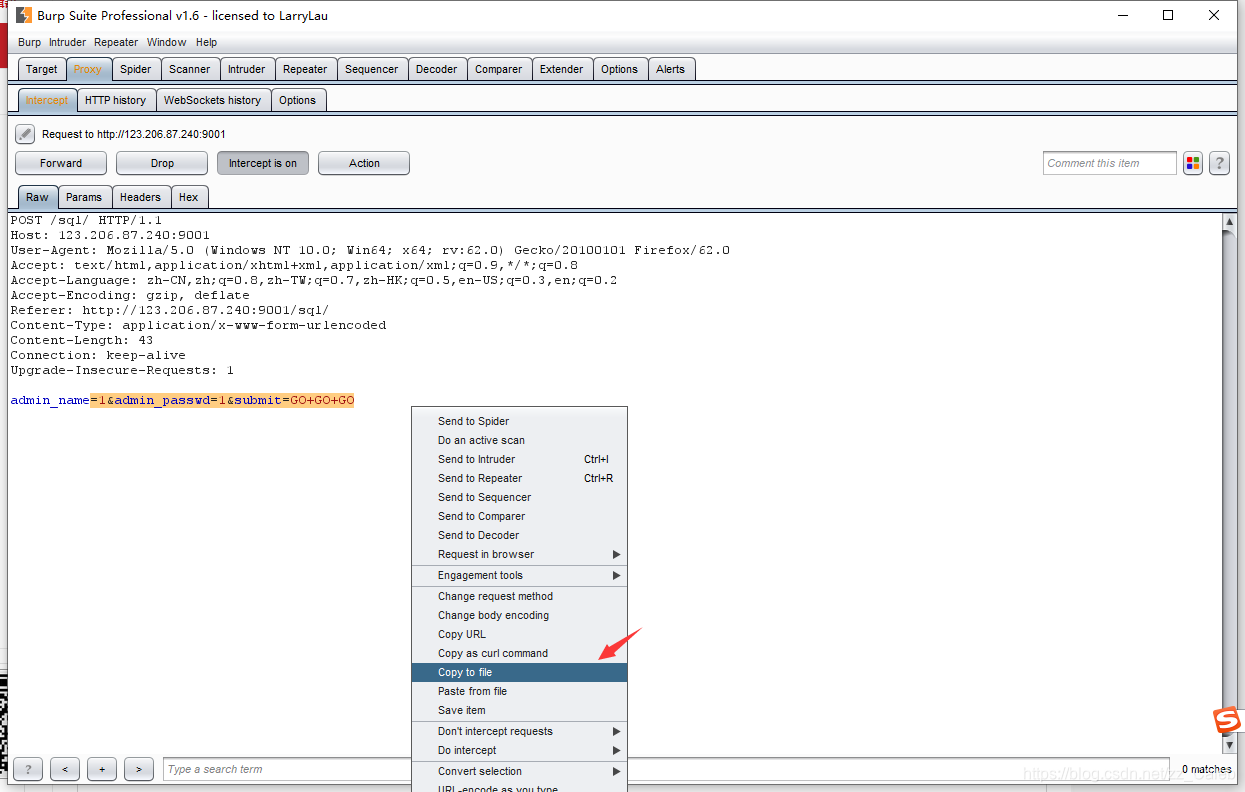1245x792 pixels.
Task: Choose Change body encoding
Action: (x=519, y=615)
